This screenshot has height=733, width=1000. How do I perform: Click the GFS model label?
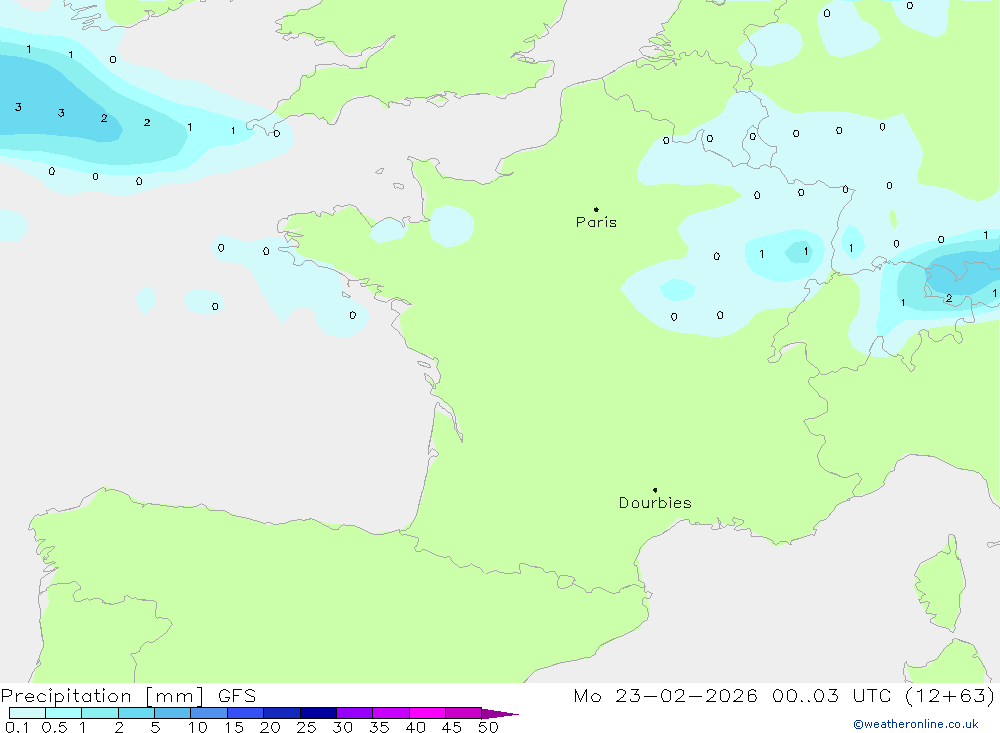(x=237, y=696)
